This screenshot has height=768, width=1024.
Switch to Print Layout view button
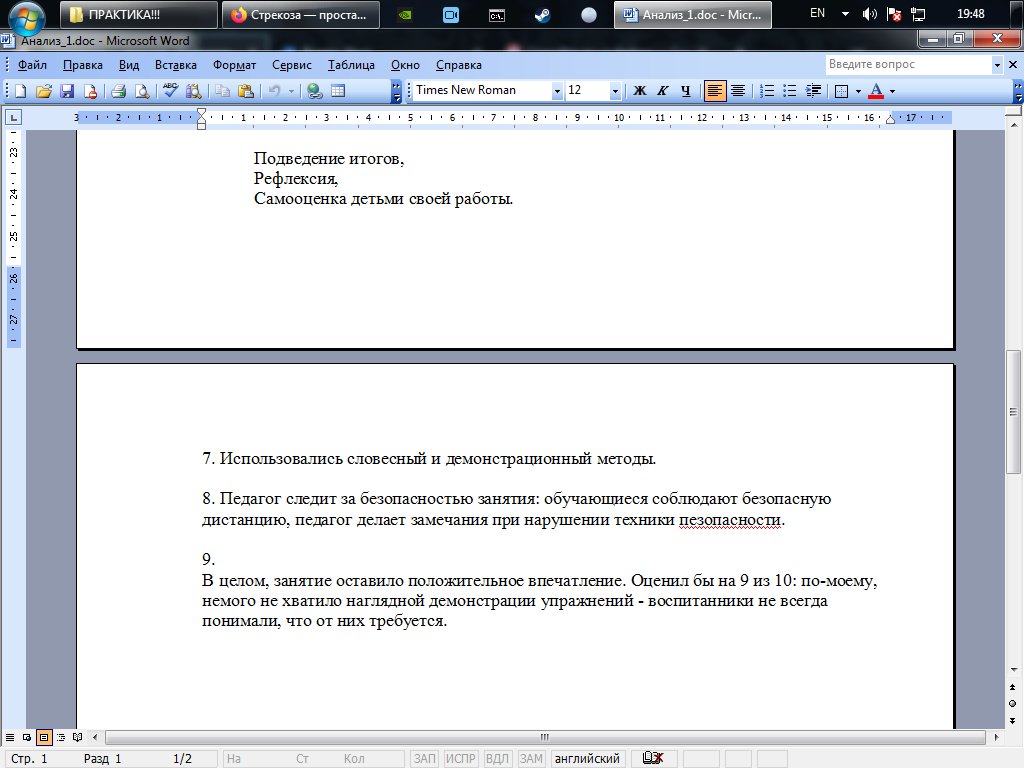(44, 737)
